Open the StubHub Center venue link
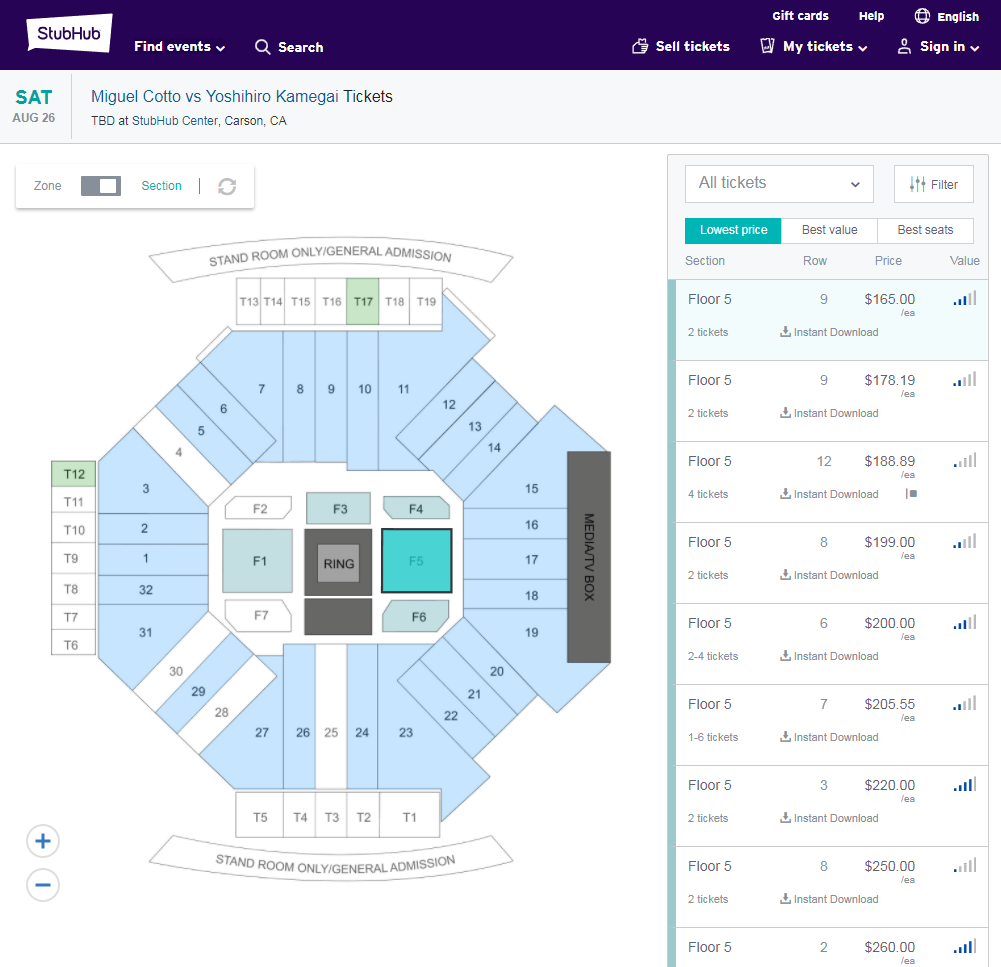 click(x=175, y=121)
